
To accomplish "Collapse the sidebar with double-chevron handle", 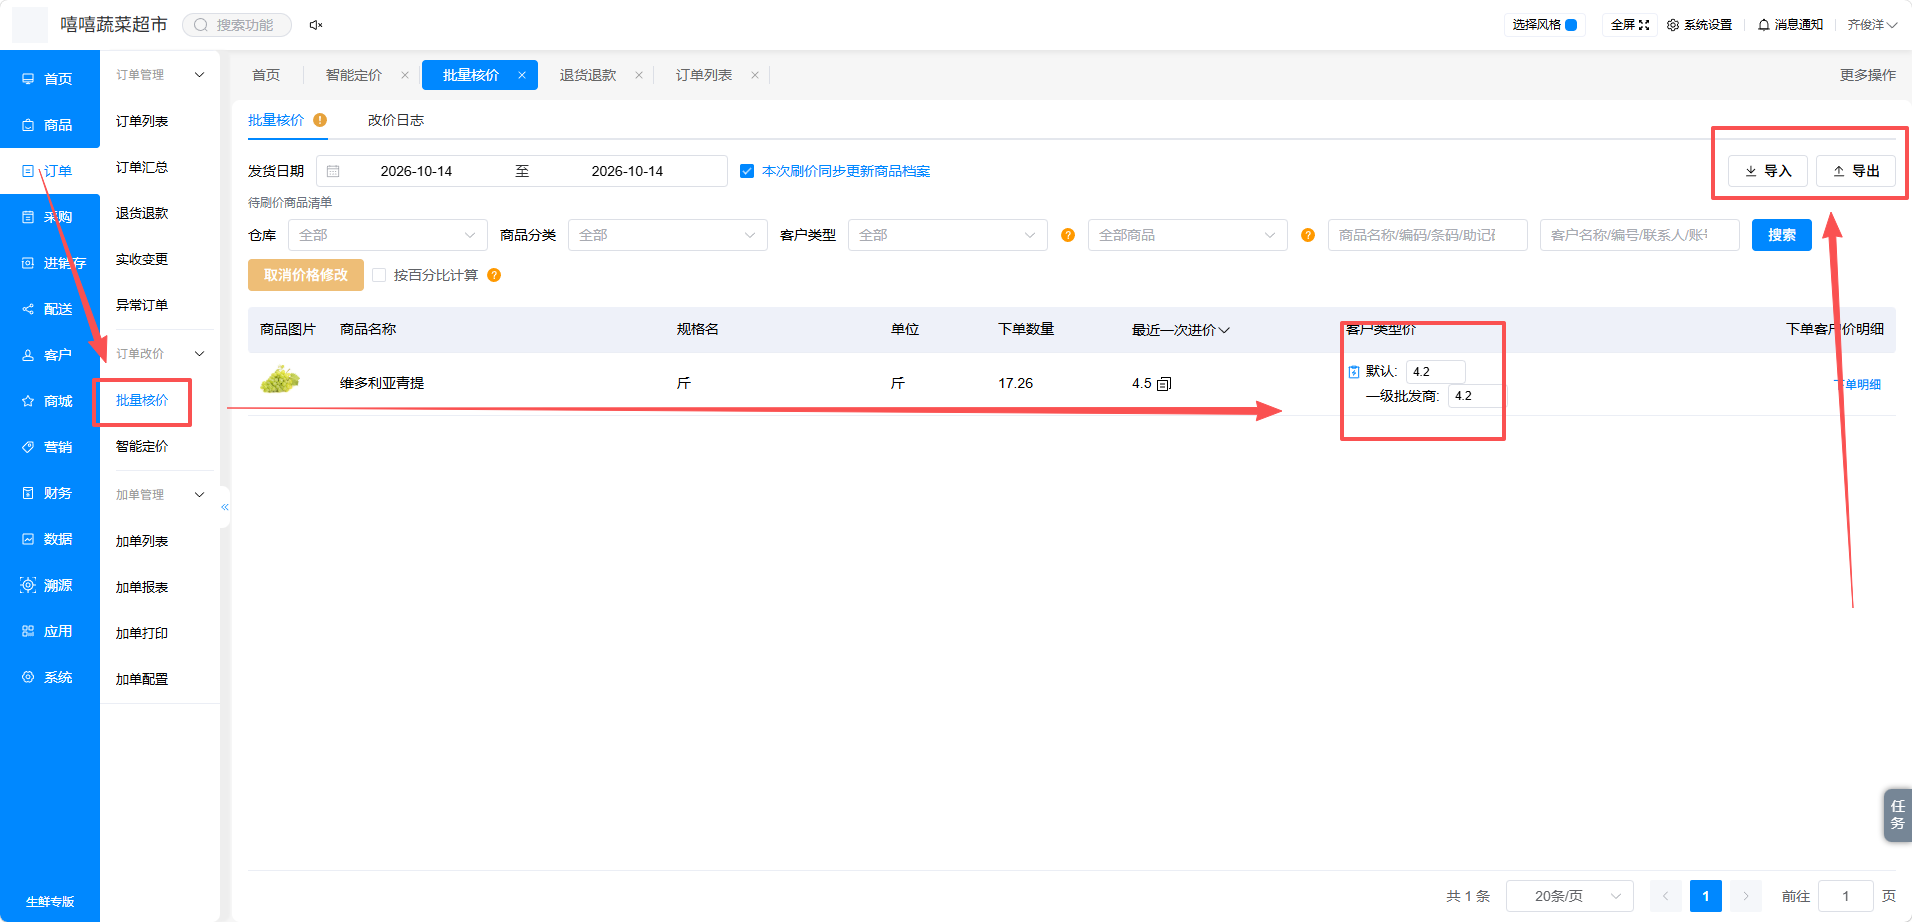I will 225,507.
